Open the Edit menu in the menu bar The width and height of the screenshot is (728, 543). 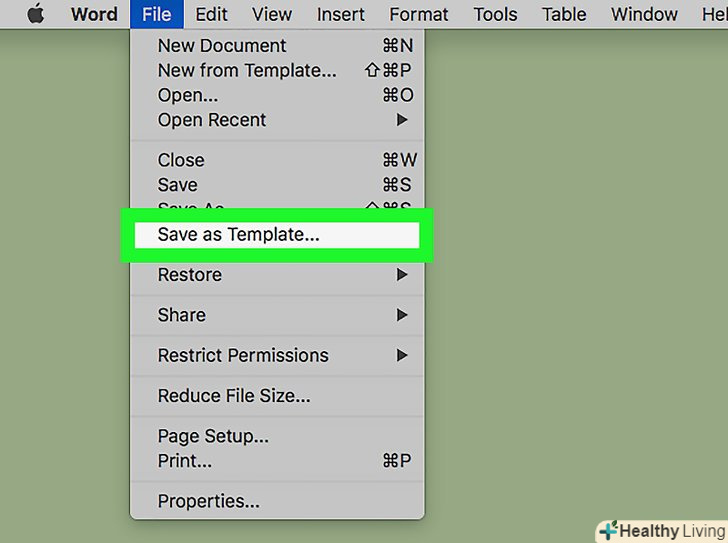coord(211,14)
